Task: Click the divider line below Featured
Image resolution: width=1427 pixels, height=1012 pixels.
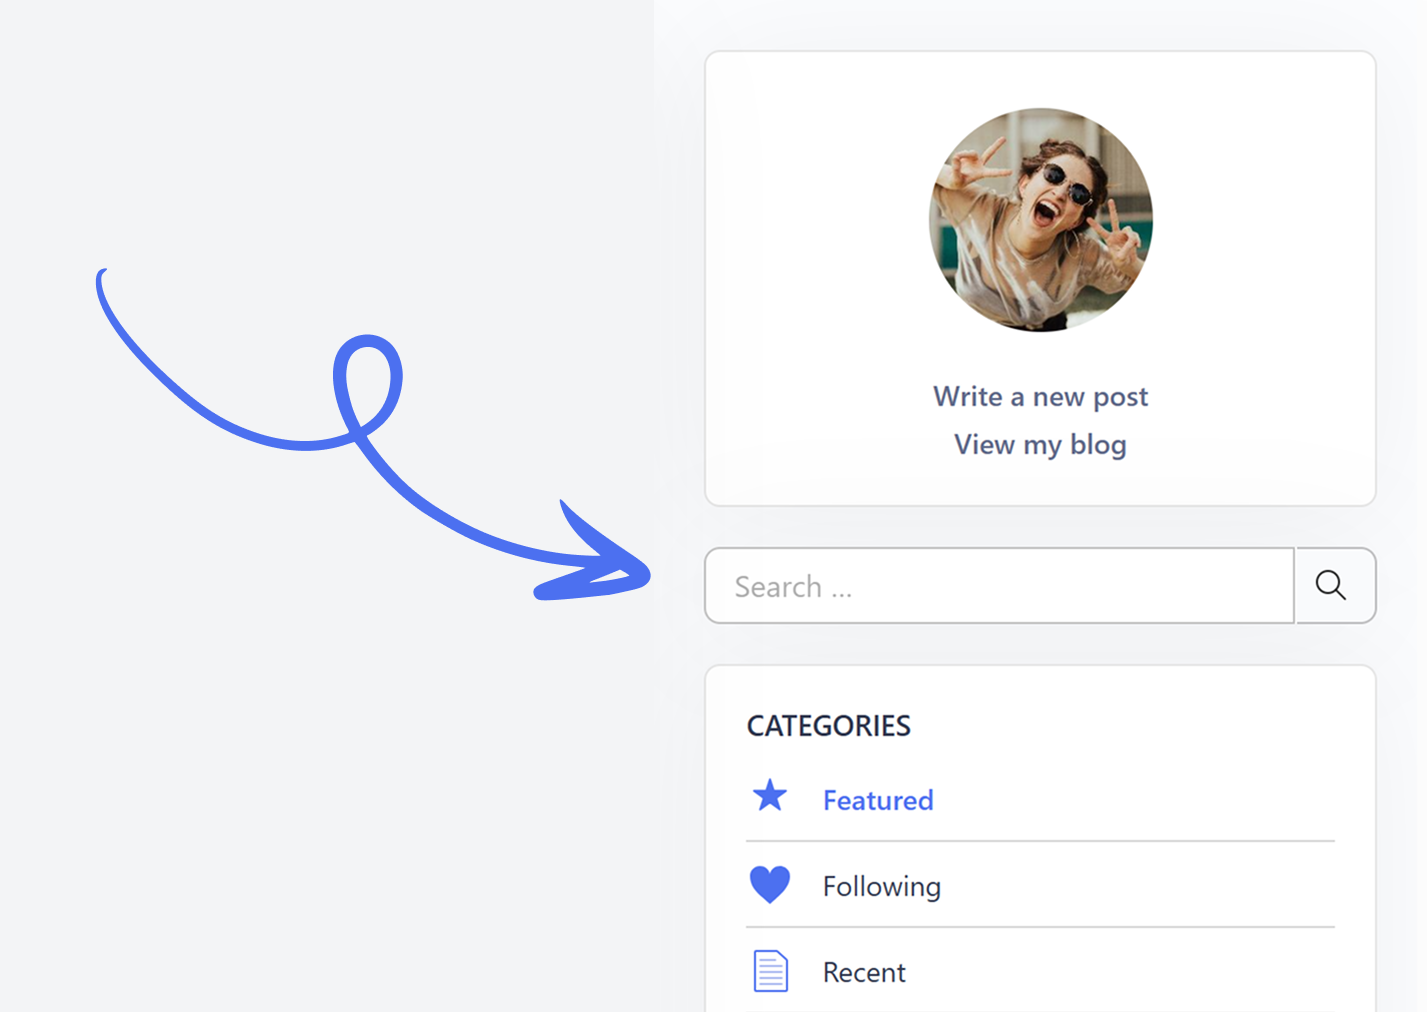Action: (1040, 841)
